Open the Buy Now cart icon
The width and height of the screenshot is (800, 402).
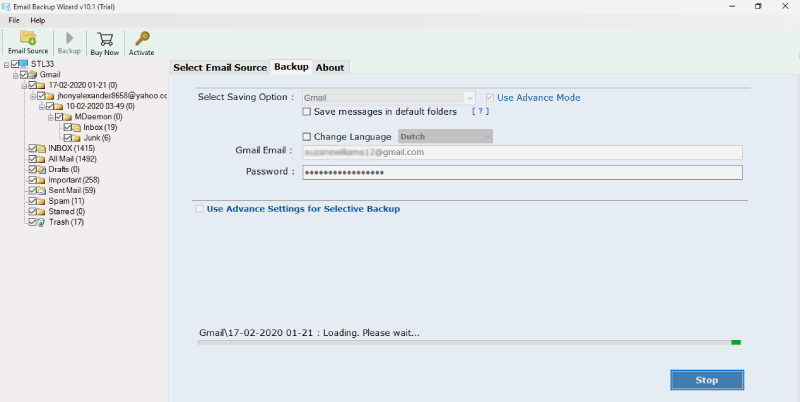105,39
